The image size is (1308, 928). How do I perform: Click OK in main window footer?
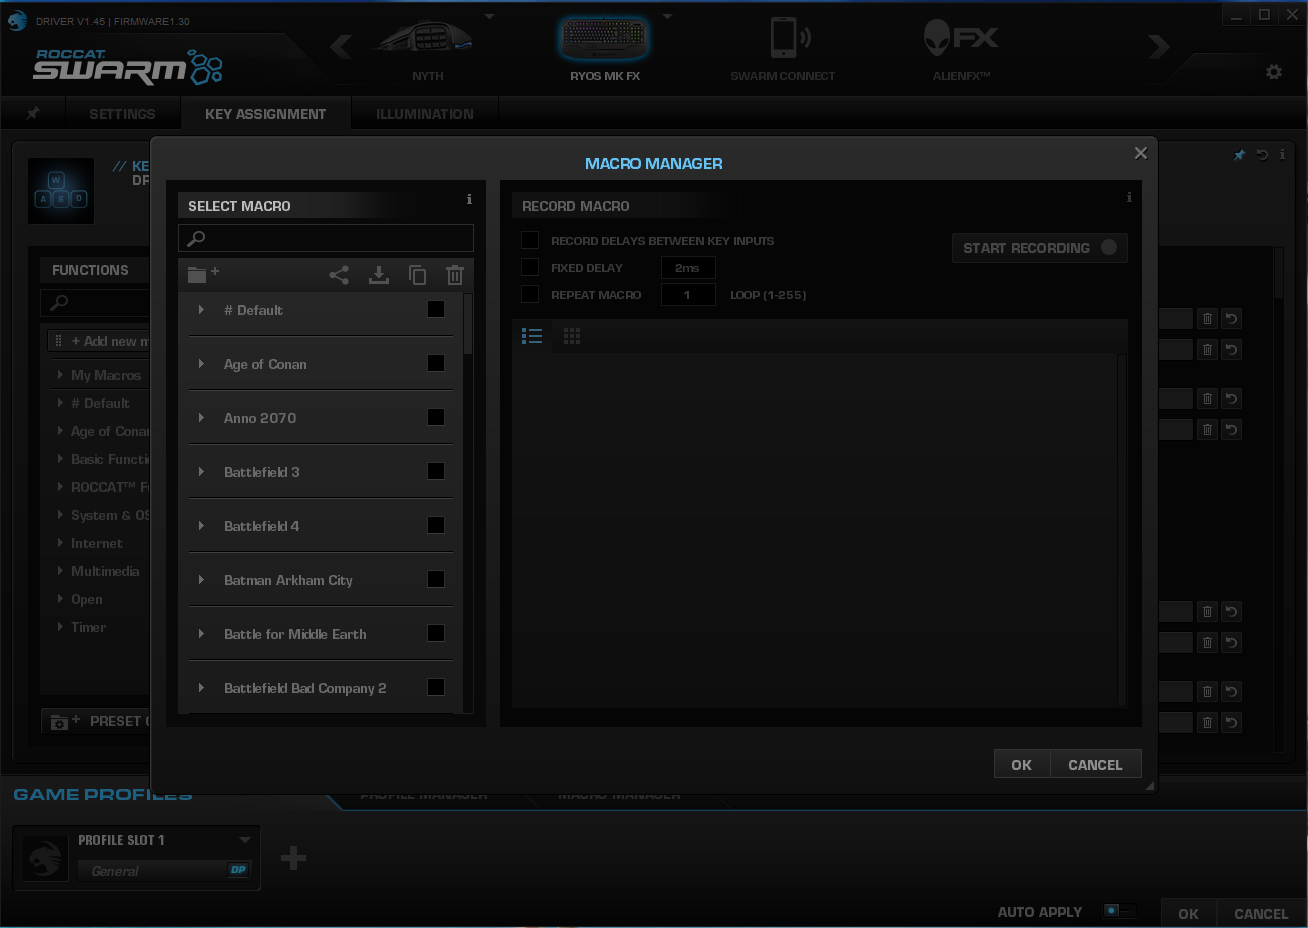tap(1188, 913)
